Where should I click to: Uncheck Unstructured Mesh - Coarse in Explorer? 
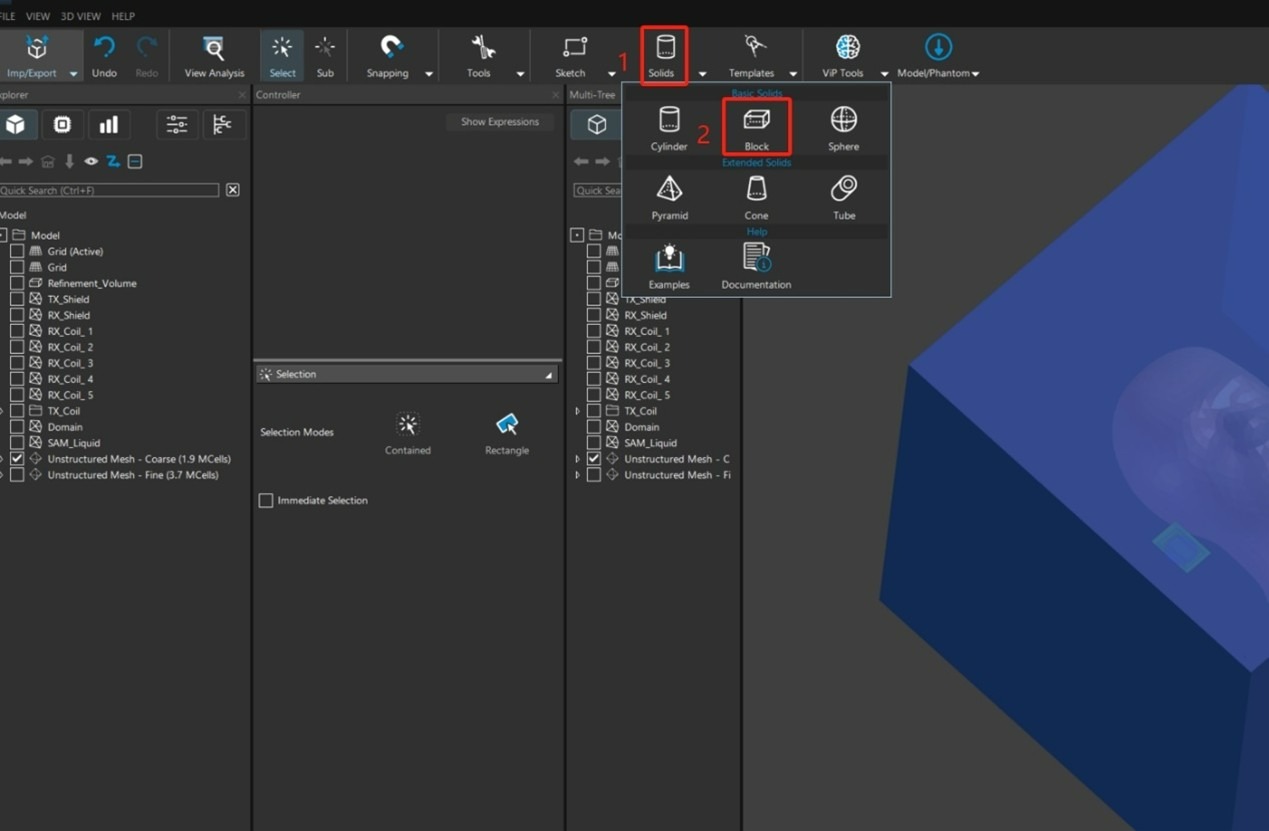pos(17,459)
